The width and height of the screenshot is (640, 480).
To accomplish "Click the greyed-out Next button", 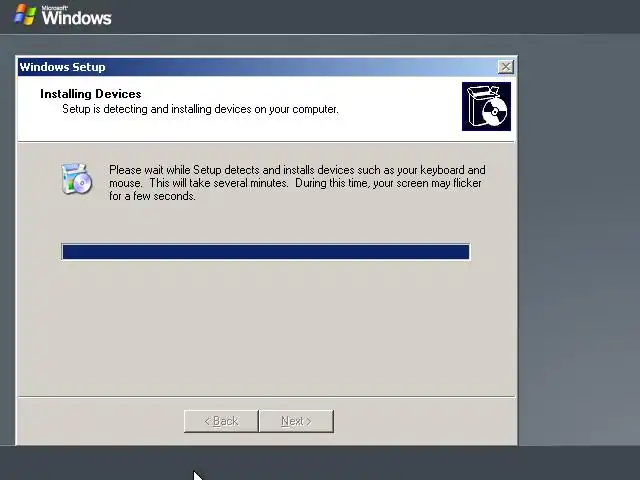I will (296, 421).
